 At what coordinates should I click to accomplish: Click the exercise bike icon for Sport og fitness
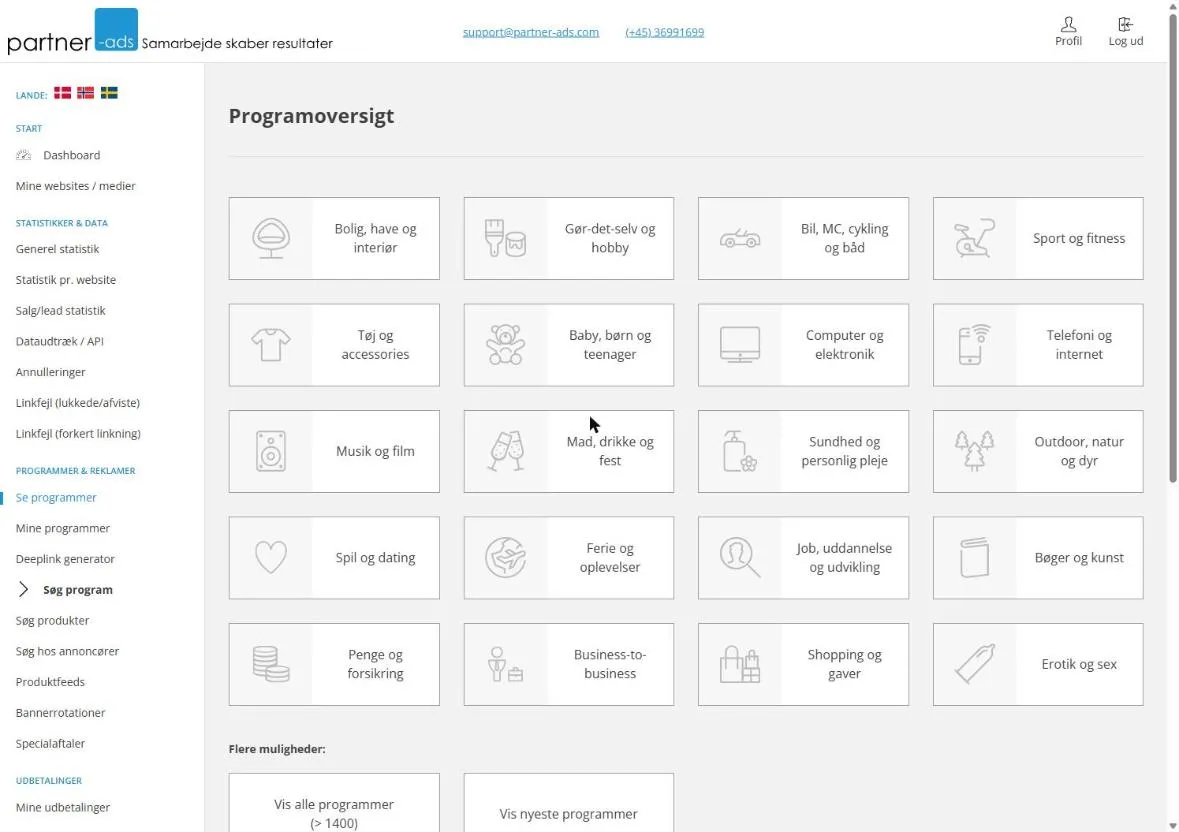pyautogui.click(x=974, y=238)
